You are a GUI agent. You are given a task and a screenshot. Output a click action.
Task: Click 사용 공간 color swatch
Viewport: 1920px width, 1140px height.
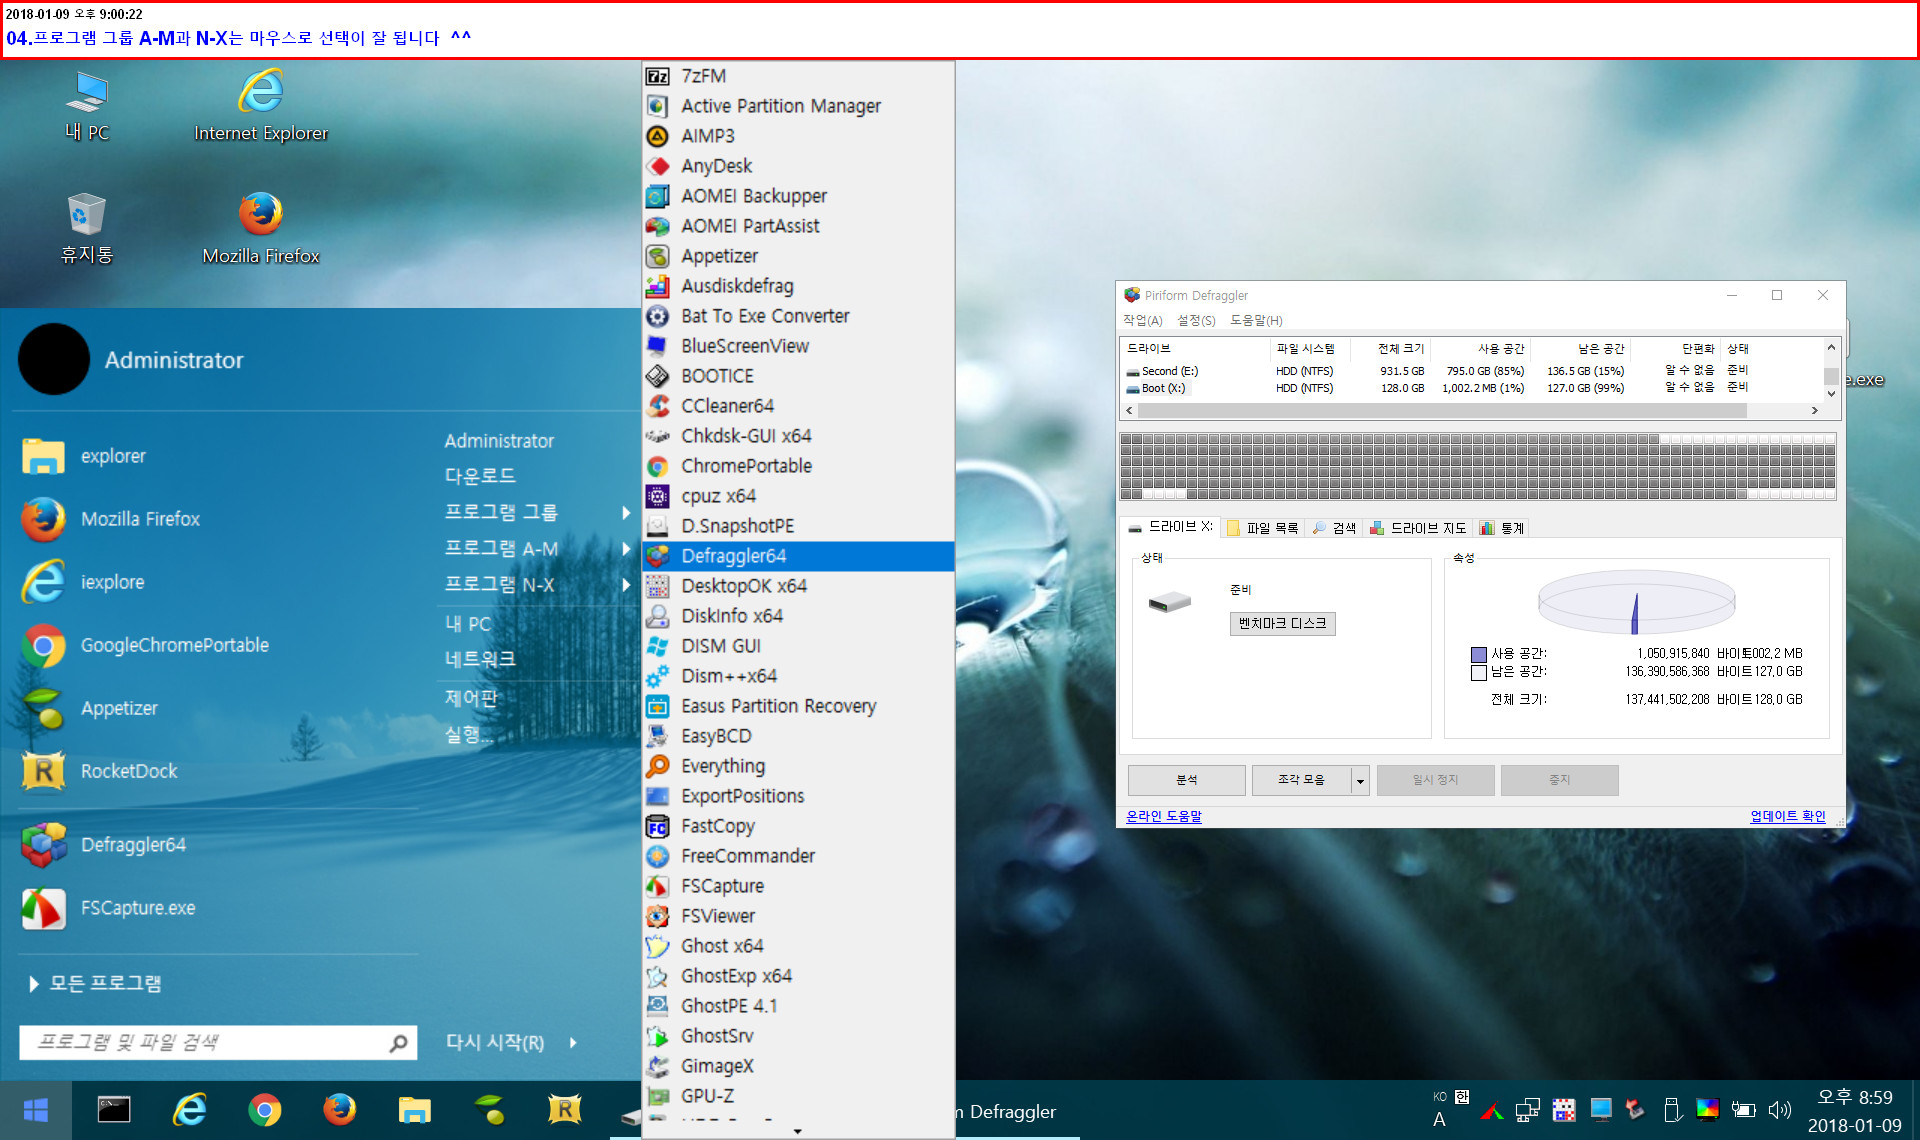coord(1479,655)
